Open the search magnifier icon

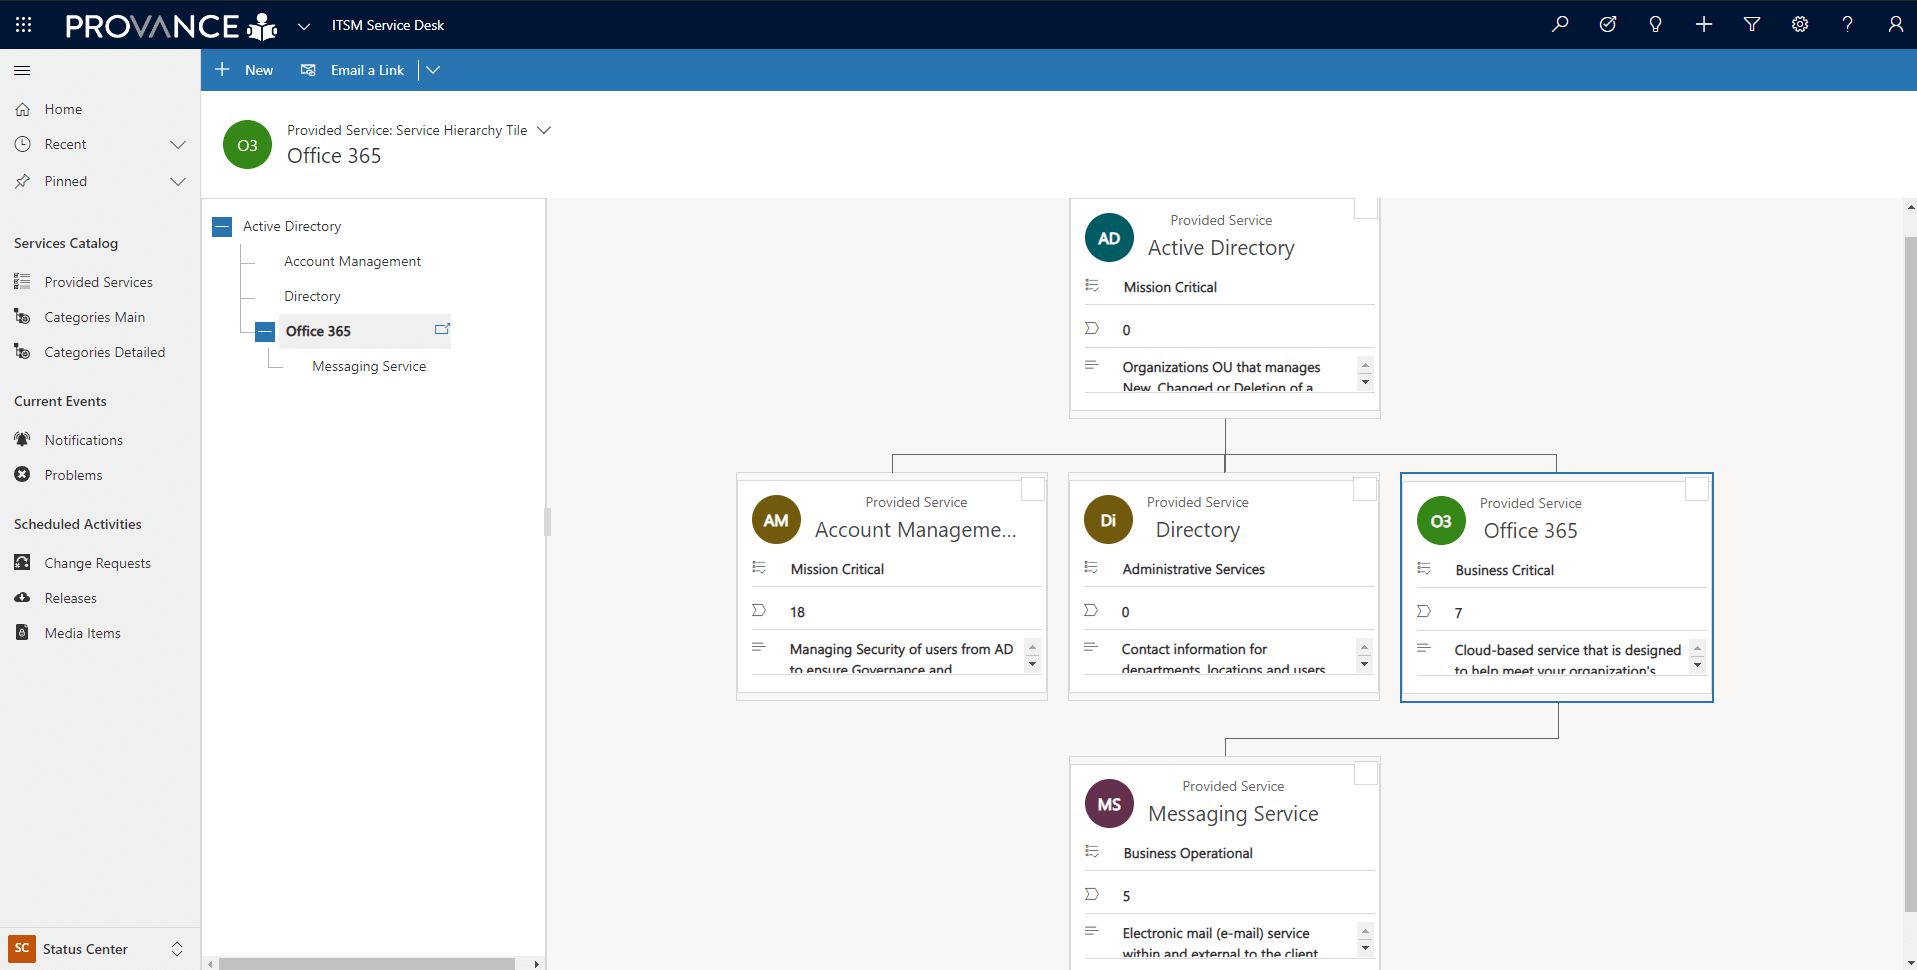[1560, 24]
